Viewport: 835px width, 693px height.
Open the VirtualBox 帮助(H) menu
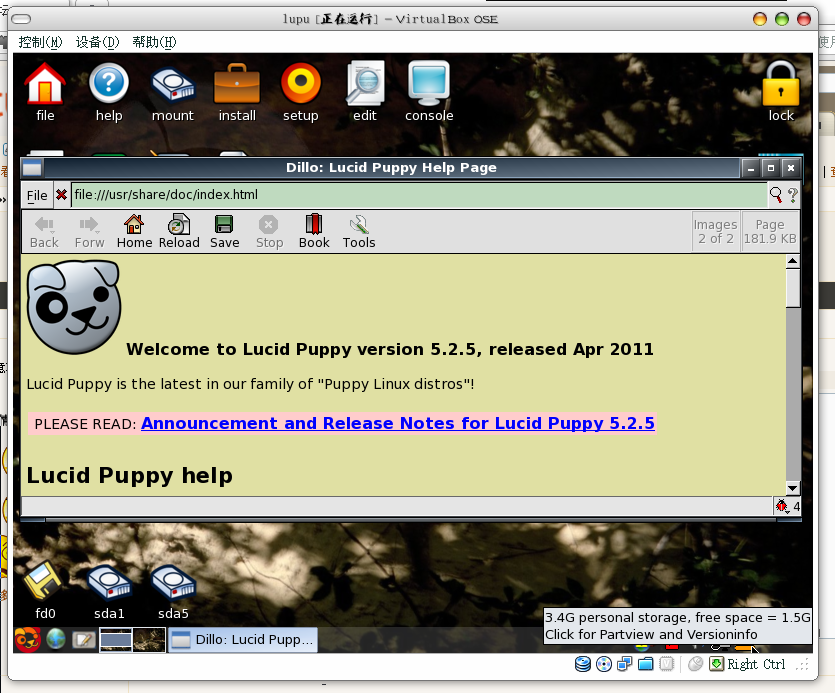point(154,42)
